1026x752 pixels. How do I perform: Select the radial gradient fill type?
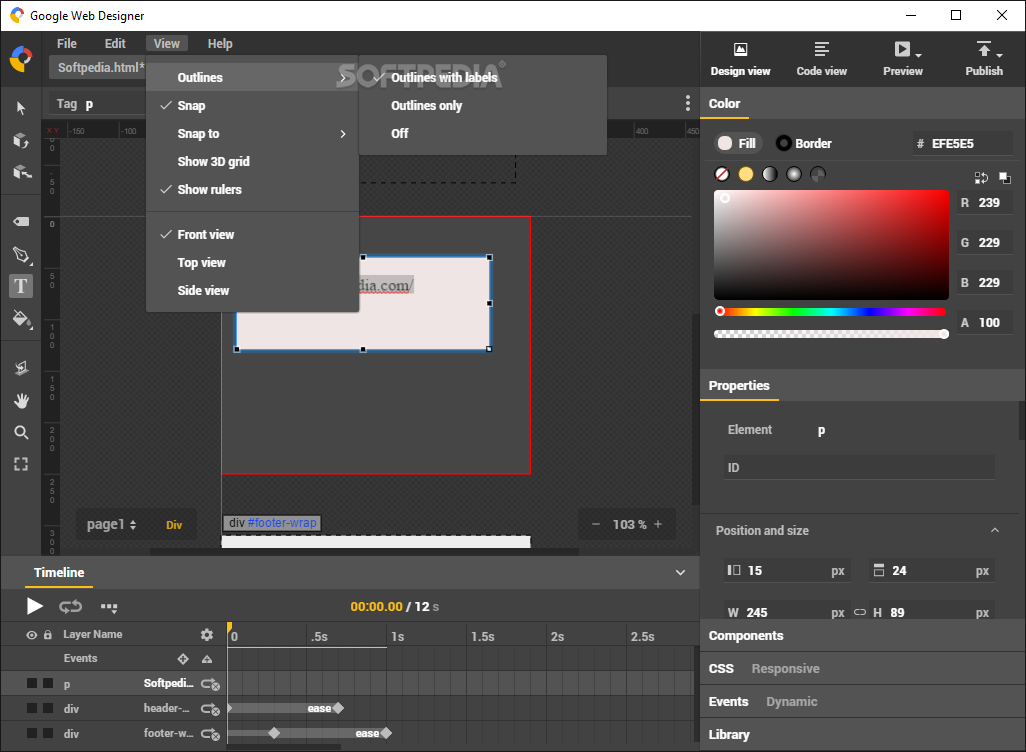click(794, 174)
